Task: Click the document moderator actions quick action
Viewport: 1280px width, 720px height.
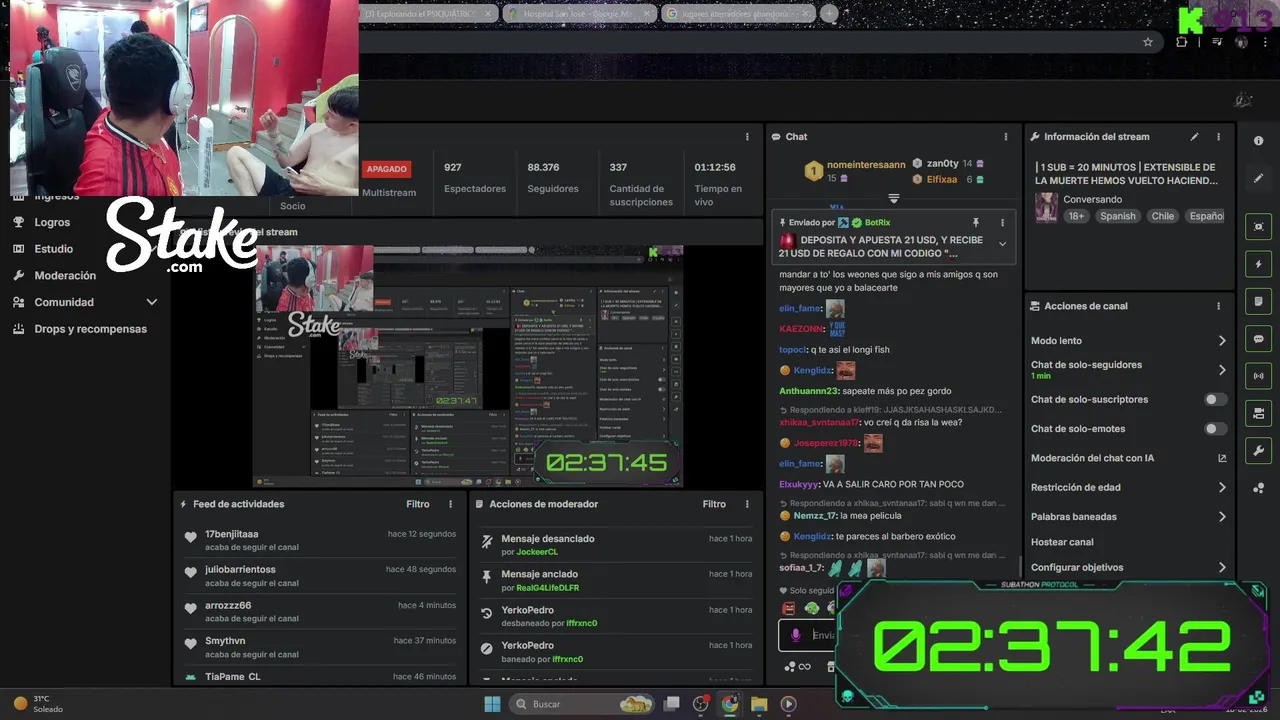Action: tap(1258, 302)
